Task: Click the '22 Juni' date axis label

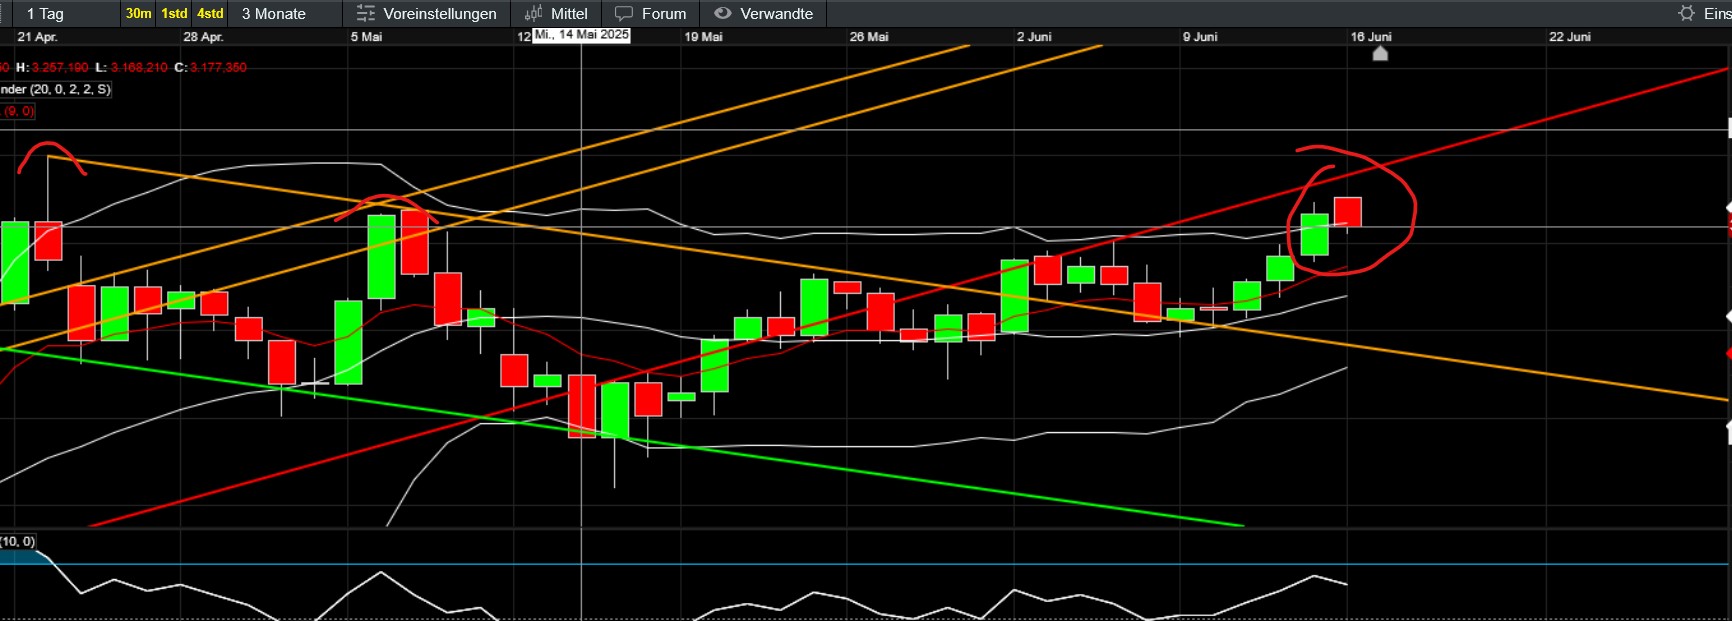Action: (1570, 37)
